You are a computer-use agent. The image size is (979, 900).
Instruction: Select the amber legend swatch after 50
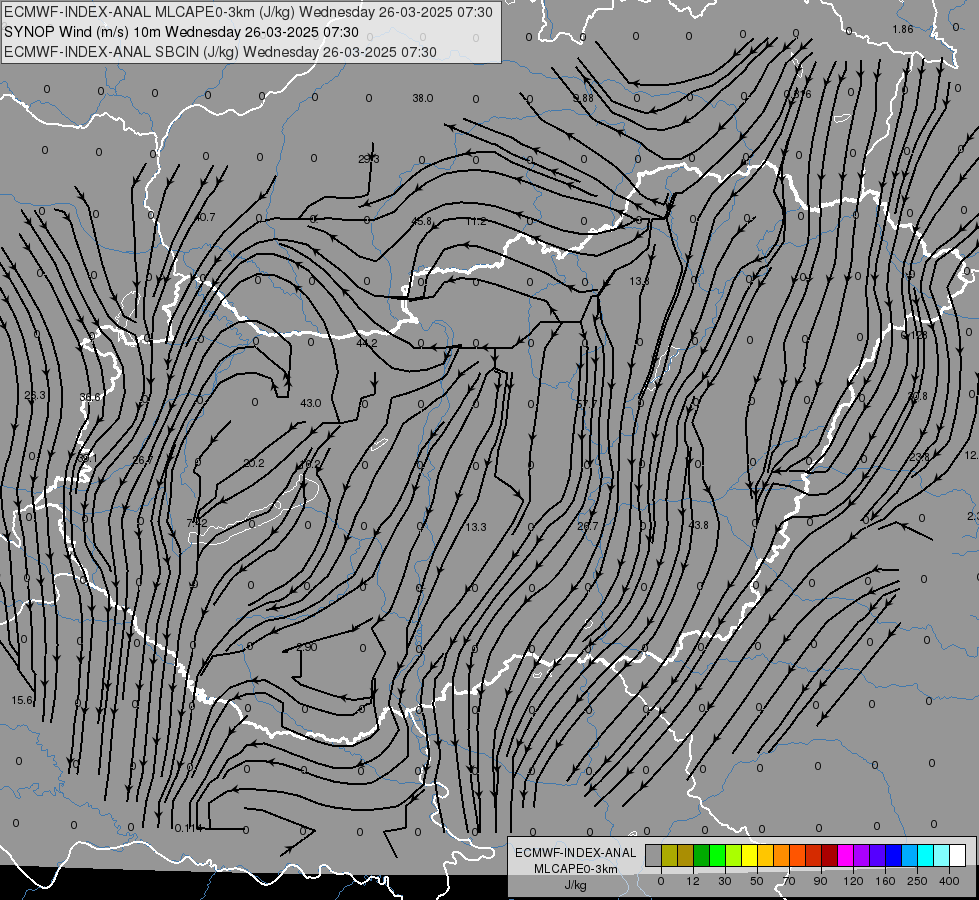click(x=766, y=855)
